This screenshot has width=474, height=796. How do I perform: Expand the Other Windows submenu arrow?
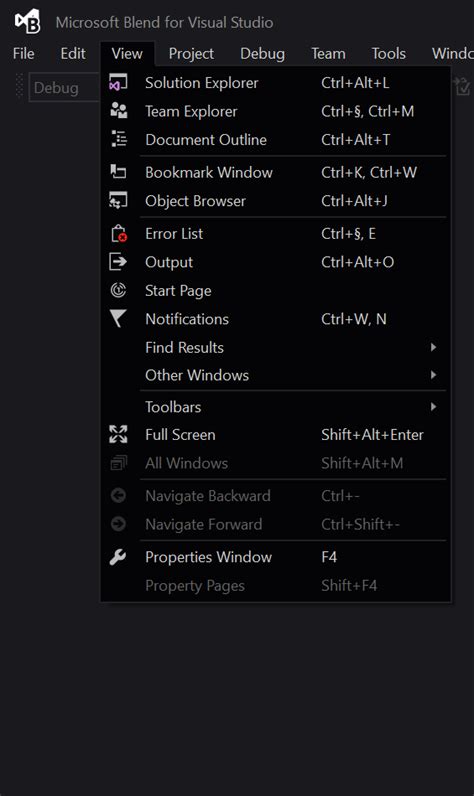pos(433,375)
